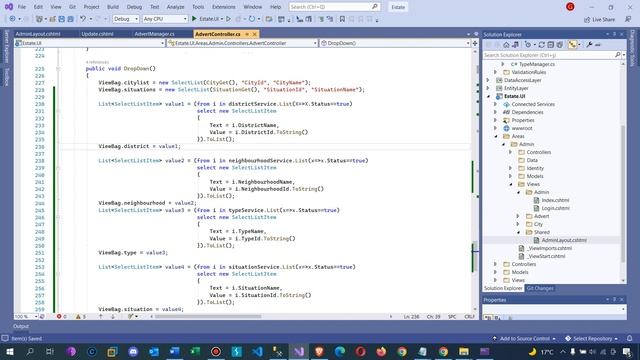640x360 pixels.
Task: Click the warnings count indicator
Action: coord(81,316)
